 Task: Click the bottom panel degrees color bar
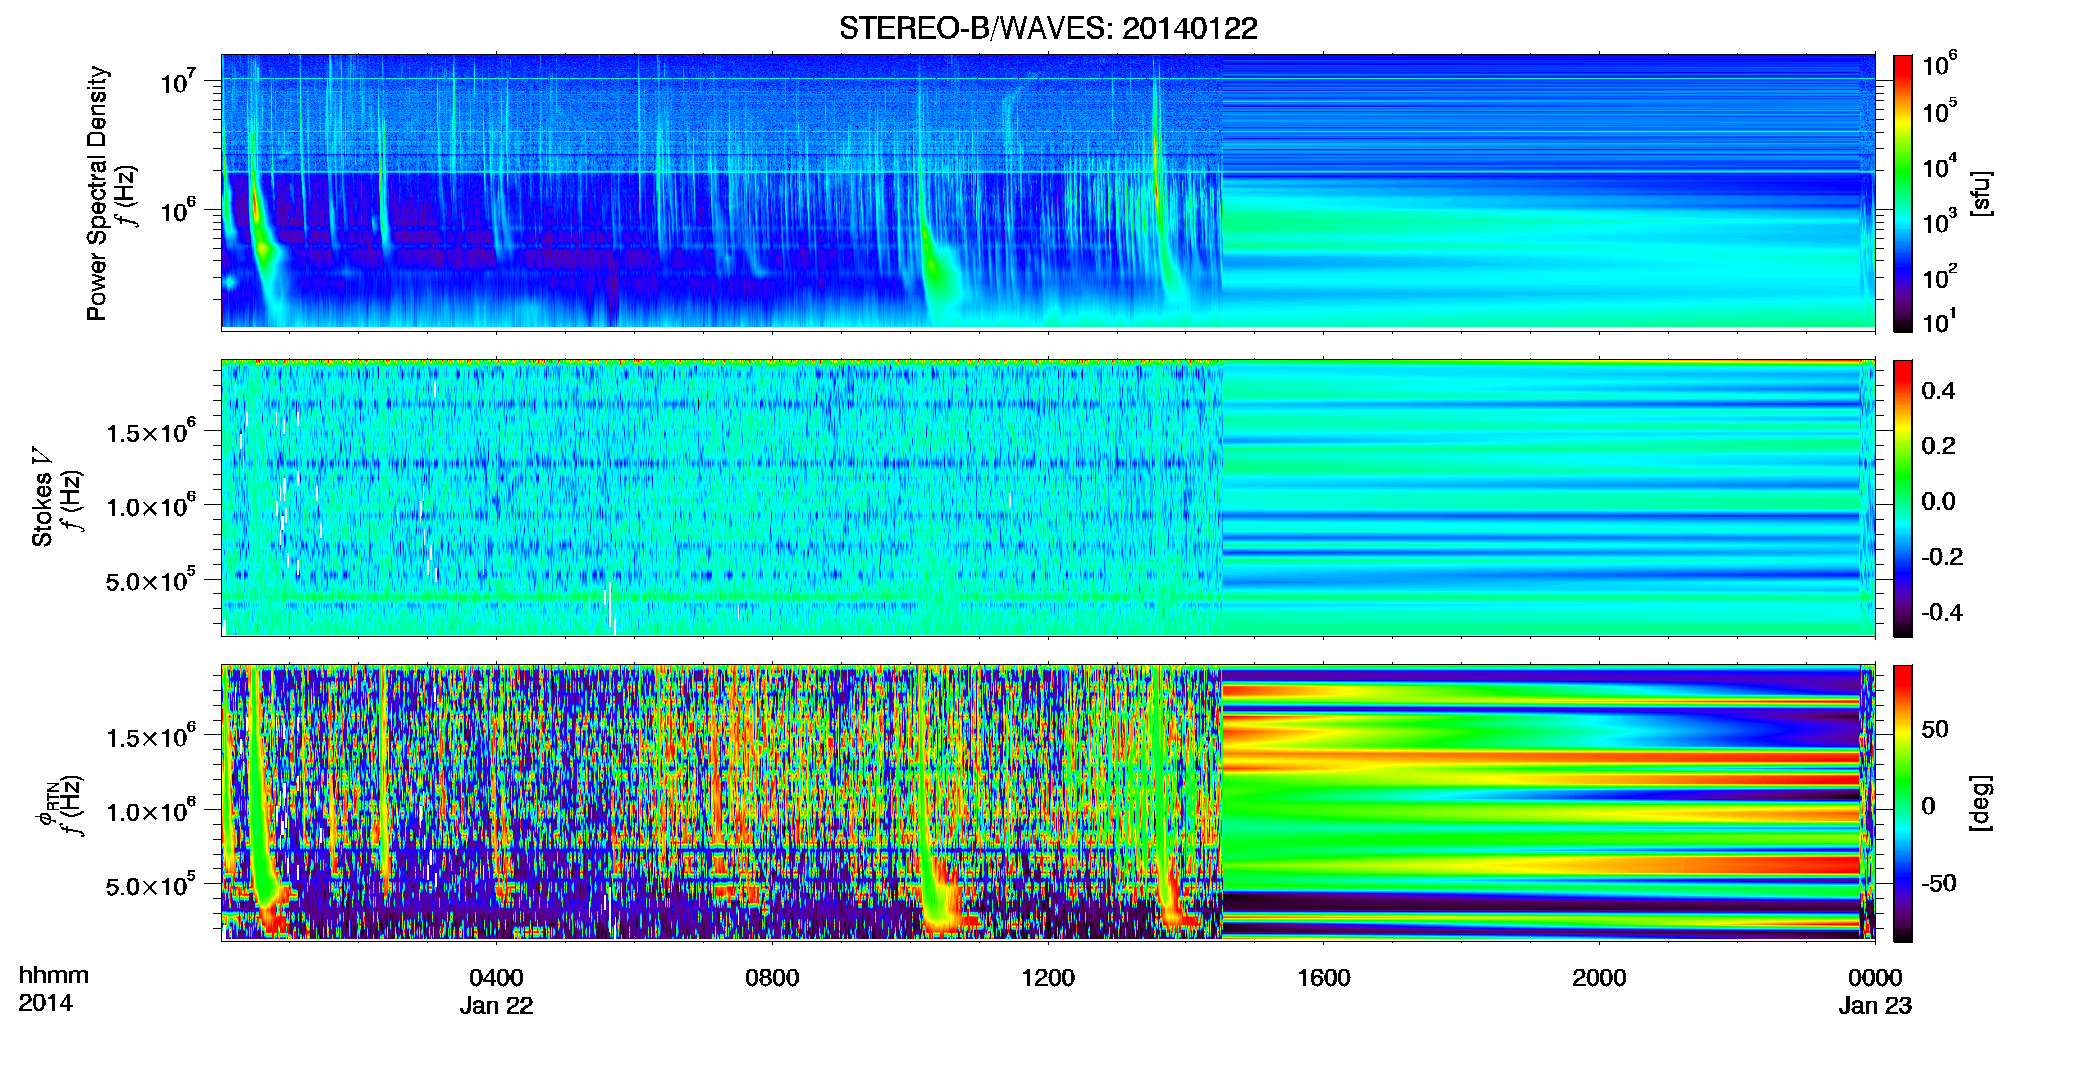point(1903,803)
